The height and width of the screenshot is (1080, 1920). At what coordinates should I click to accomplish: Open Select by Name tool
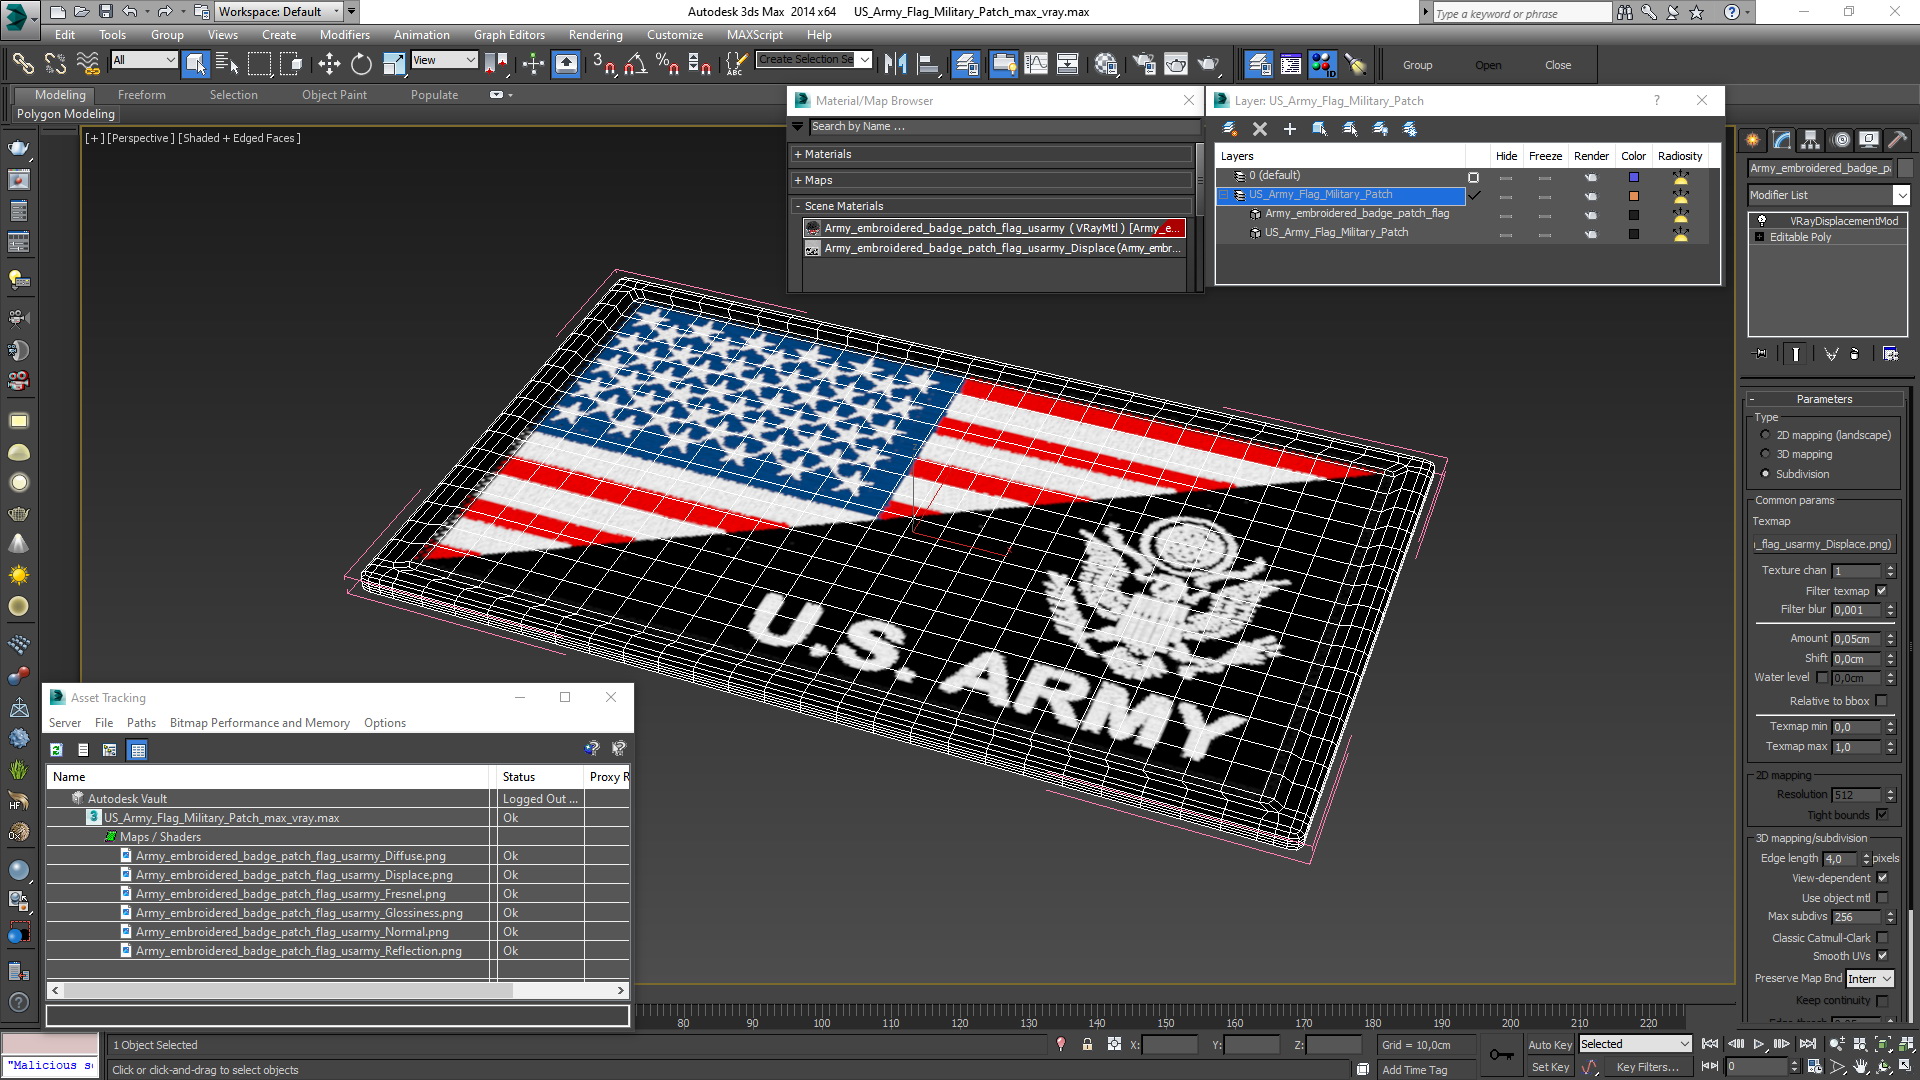pos(227,64)
